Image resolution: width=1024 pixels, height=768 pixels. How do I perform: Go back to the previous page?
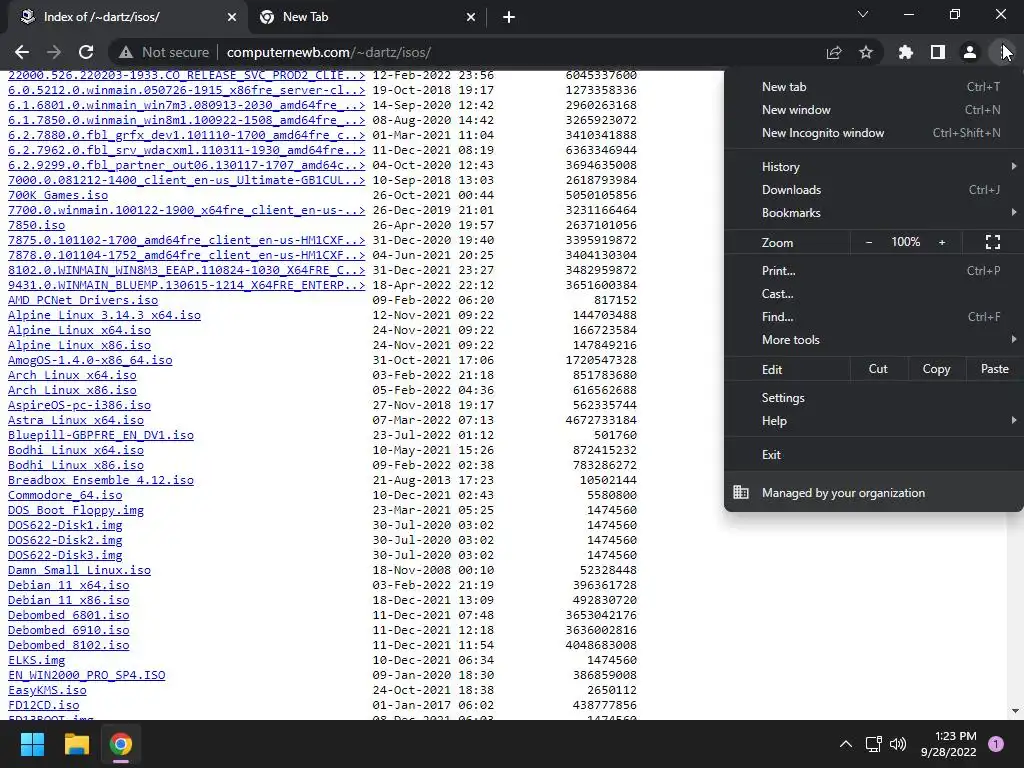coord(22,52)
